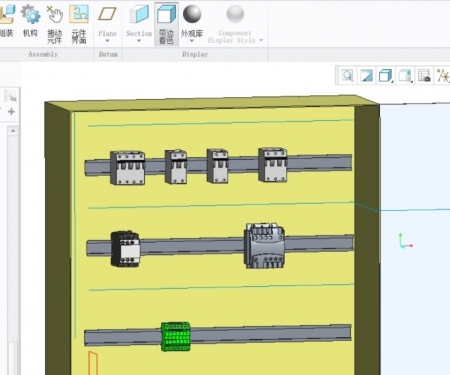Expand the Section dropdown arrow
Screen dimensions: 450x375
(139, 41)
